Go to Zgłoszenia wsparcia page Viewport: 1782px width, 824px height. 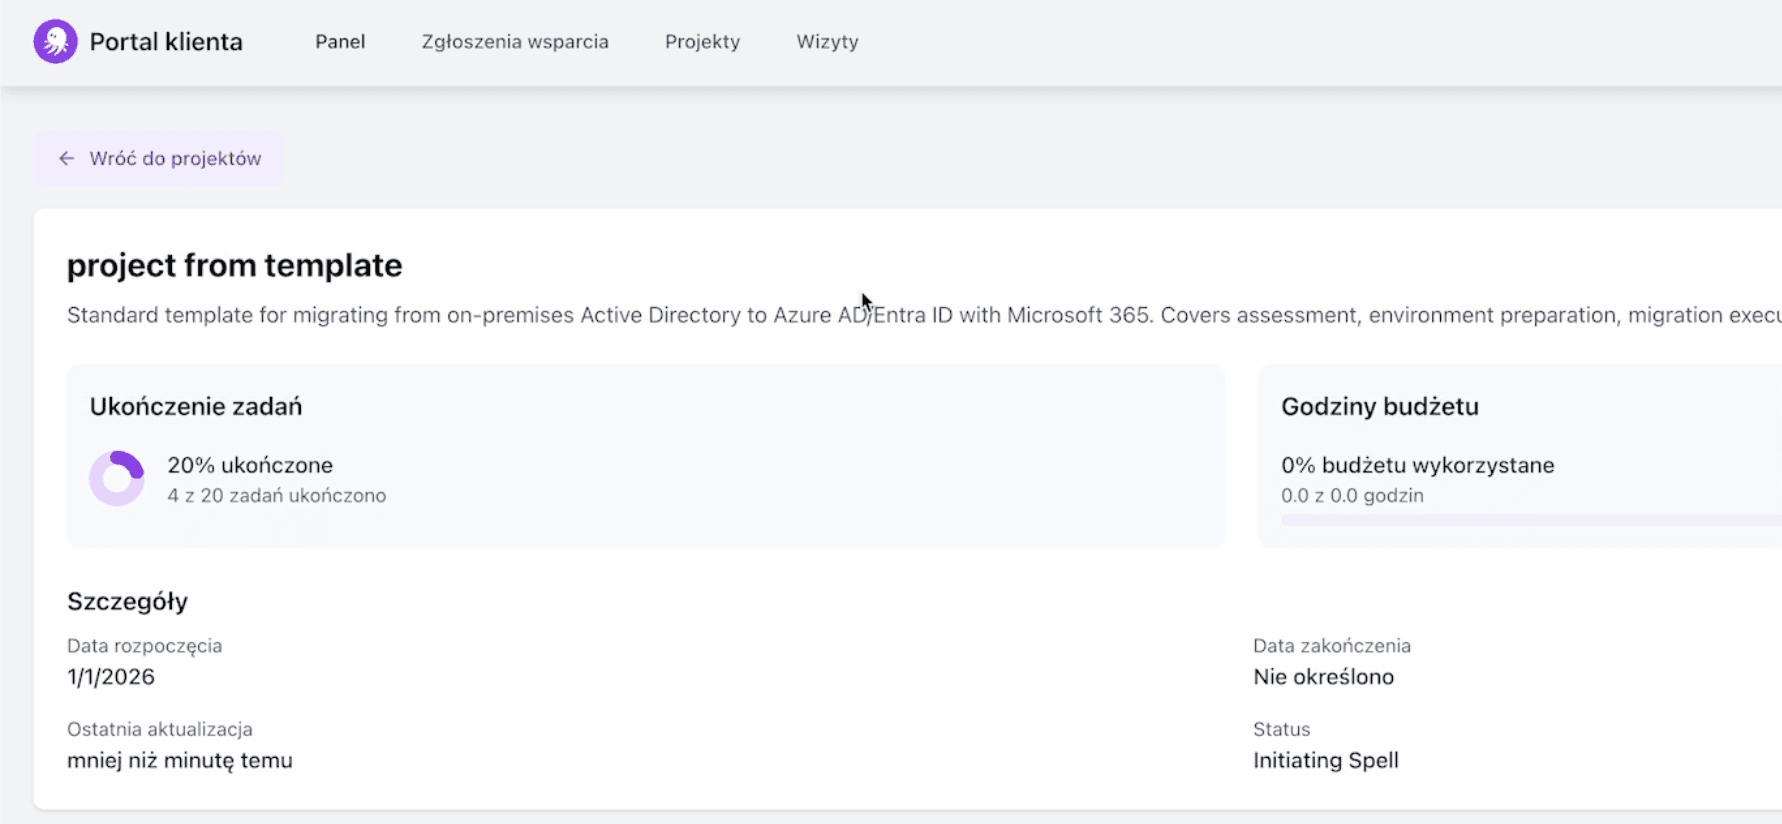click(x=514, y=42)
